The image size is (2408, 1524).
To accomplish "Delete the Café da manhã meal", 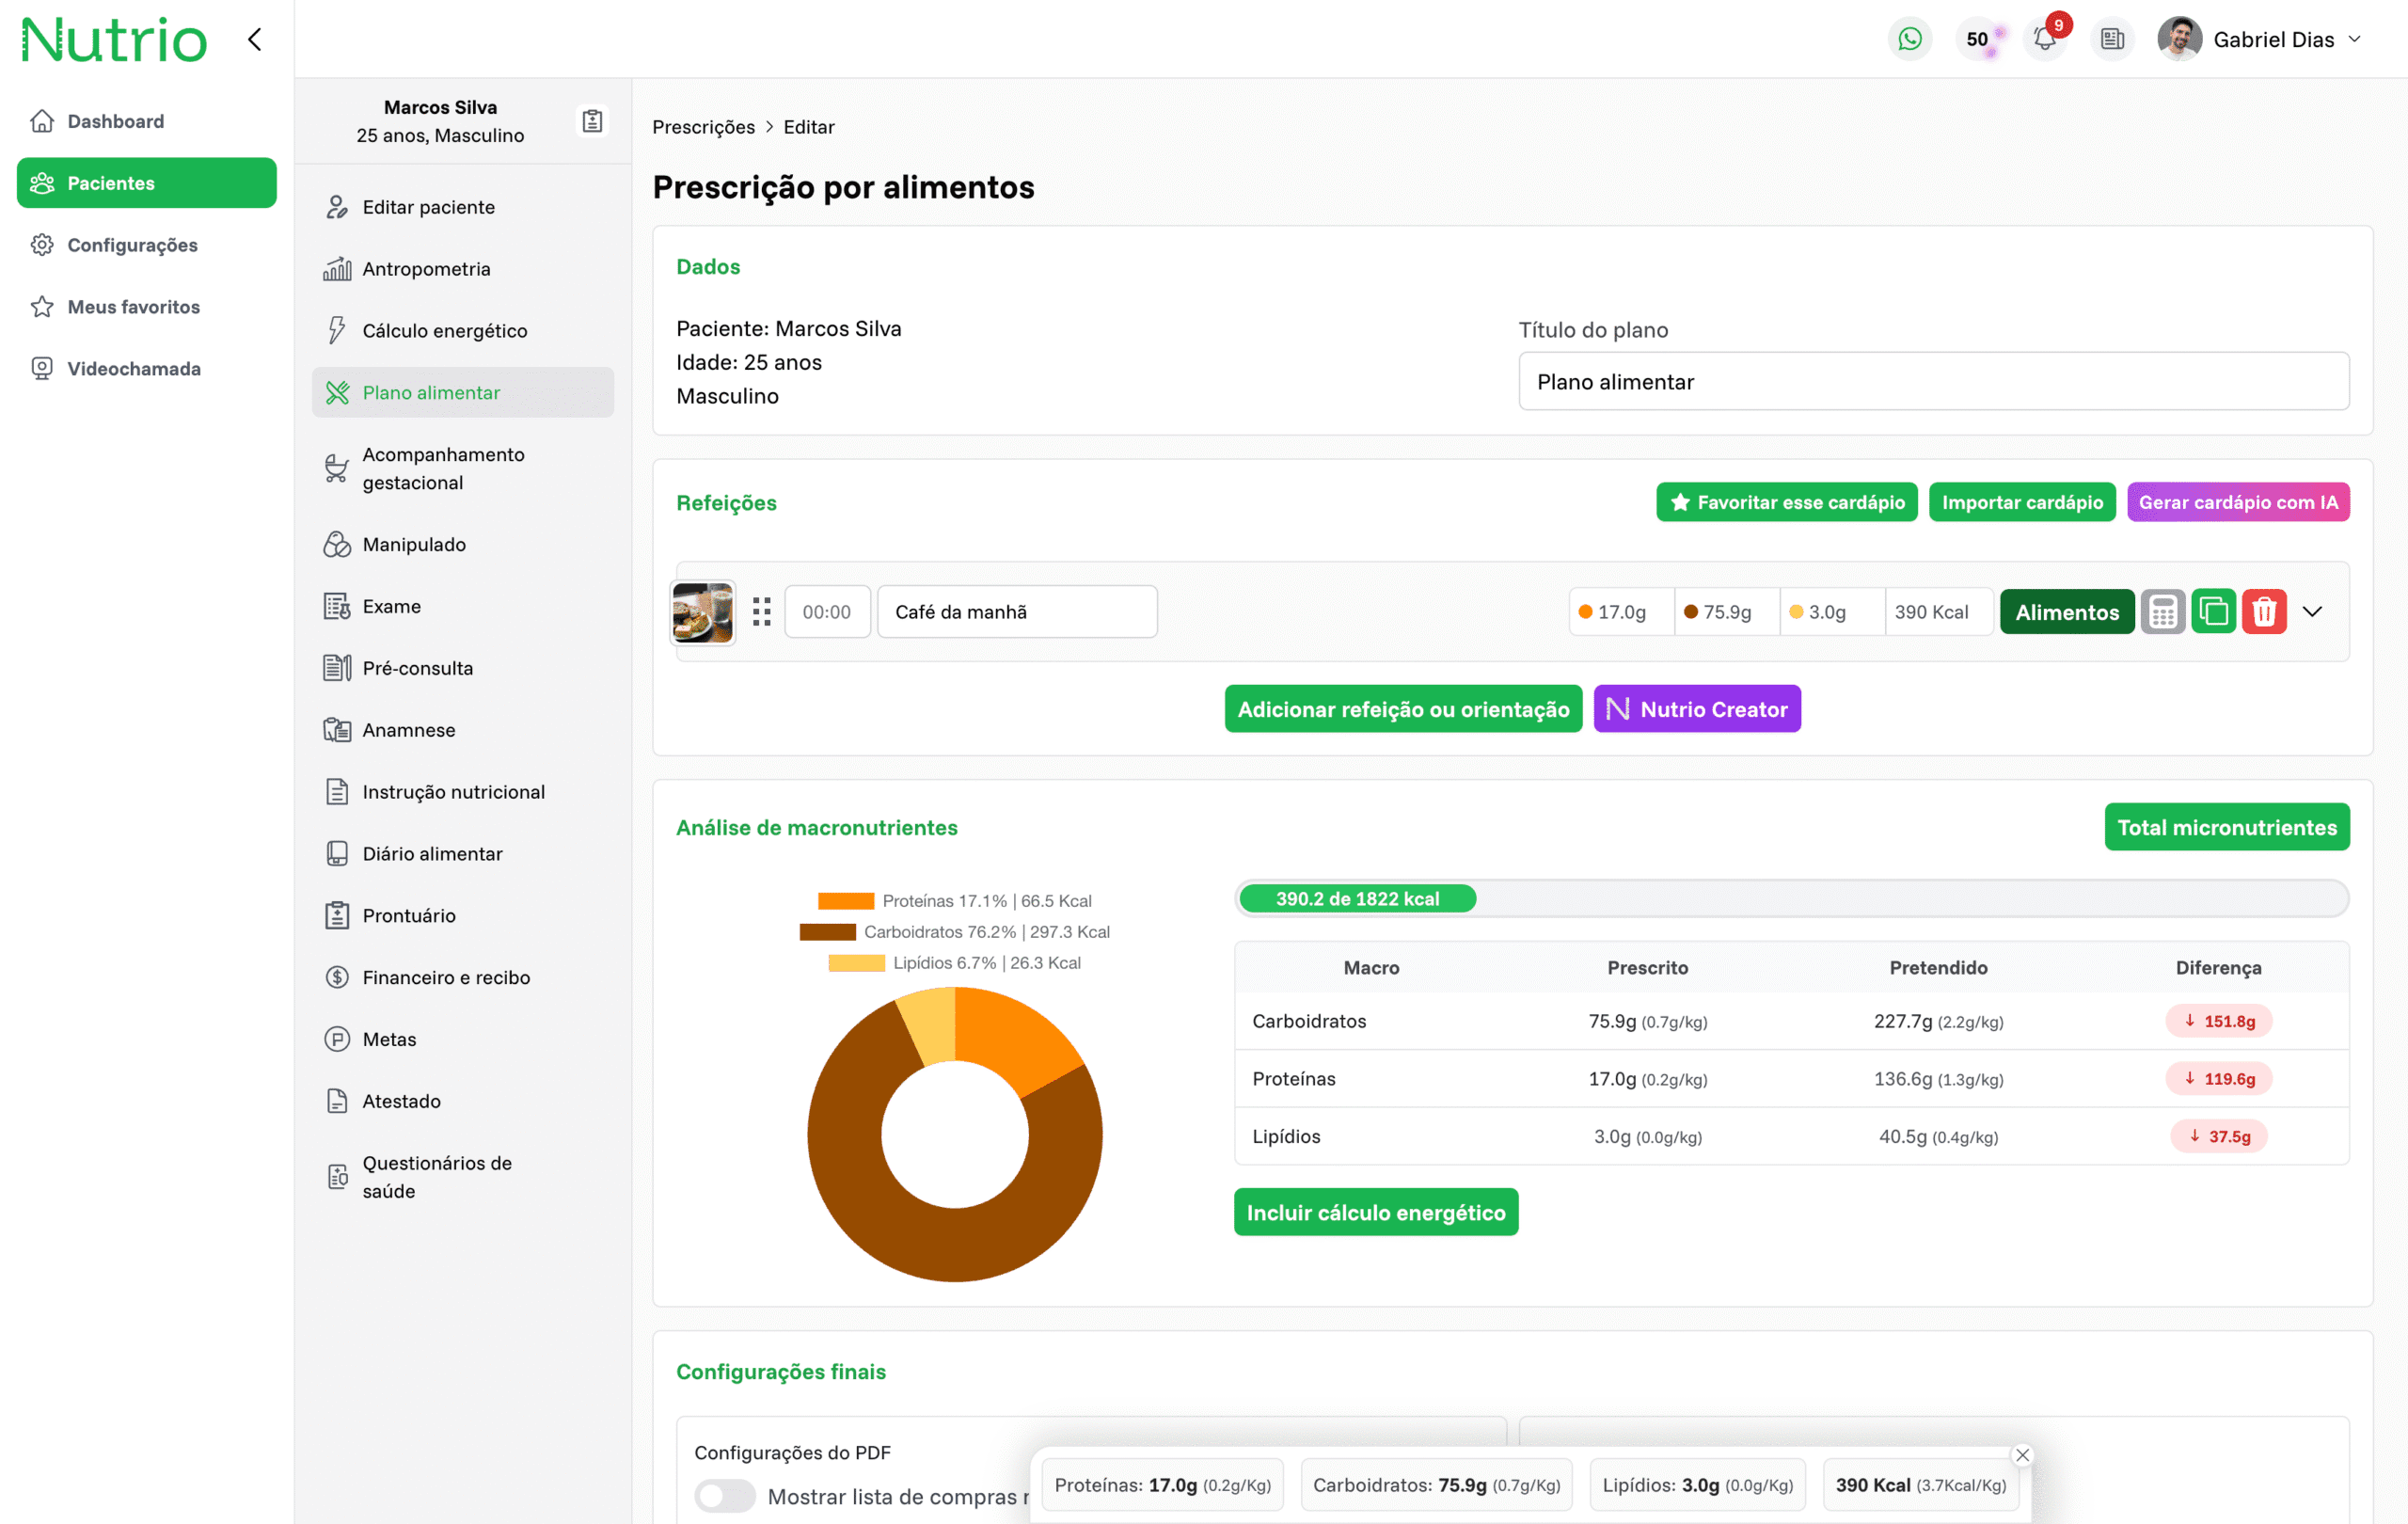I will pos(2264,612).
